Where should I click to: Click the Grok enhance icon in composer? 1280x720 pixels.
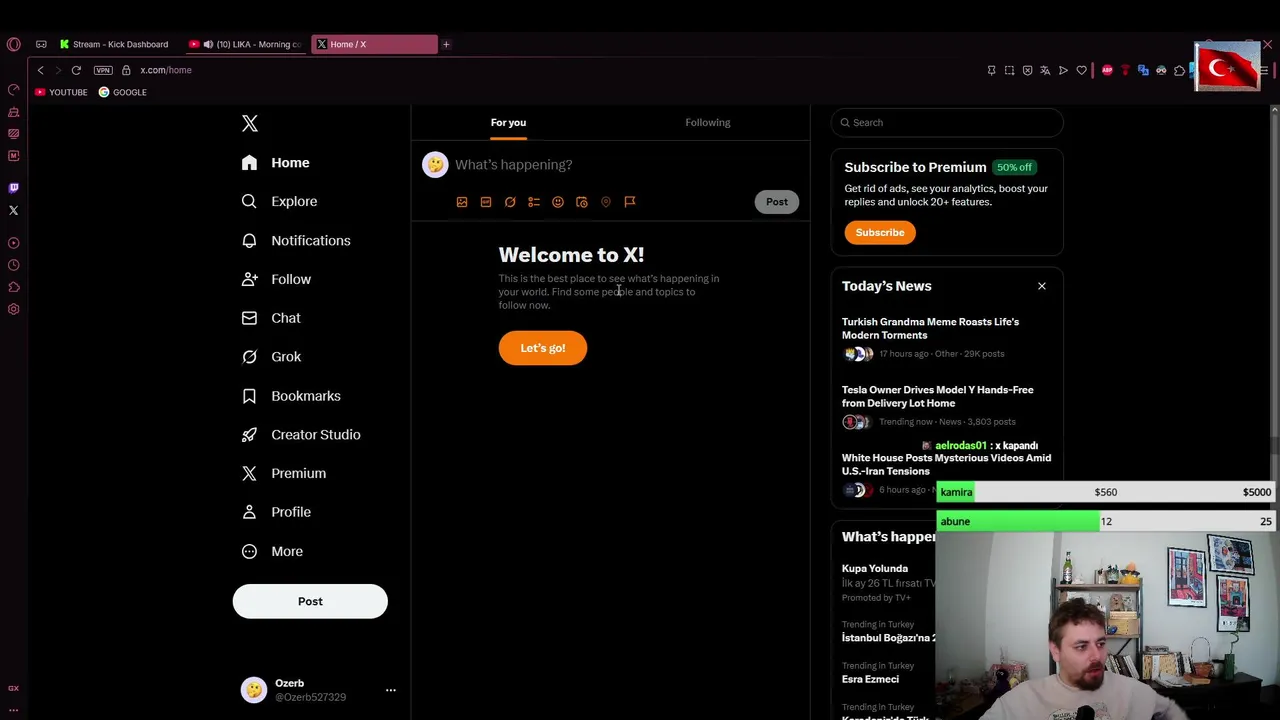click(510, 202)
